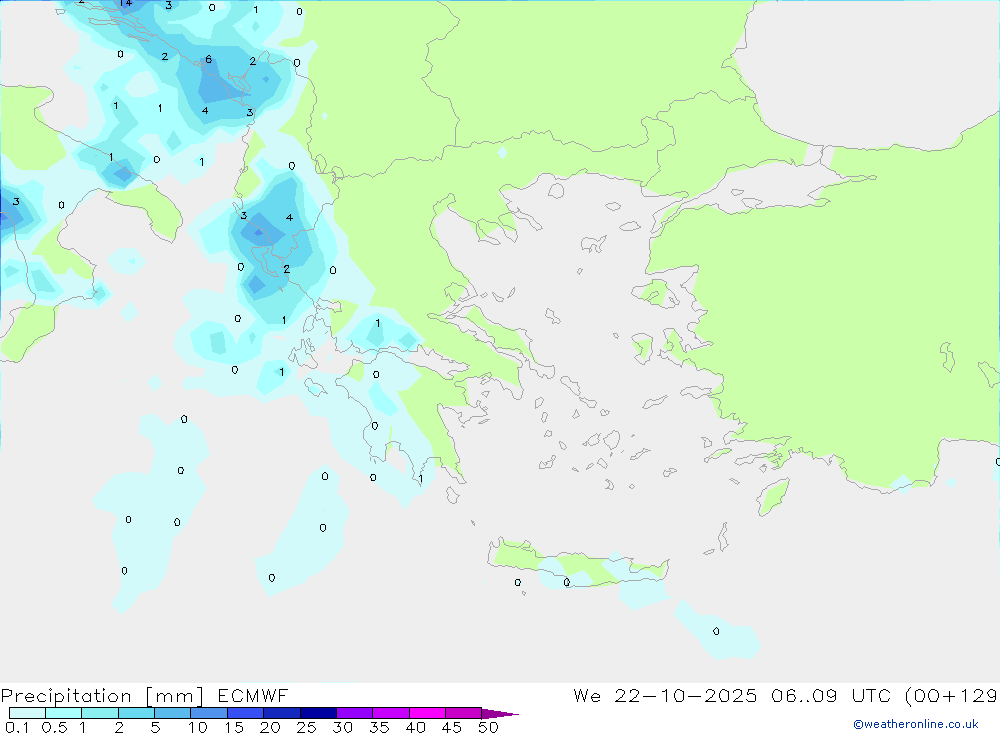Click the above-50 arrow tip of legend

(499, 714)
